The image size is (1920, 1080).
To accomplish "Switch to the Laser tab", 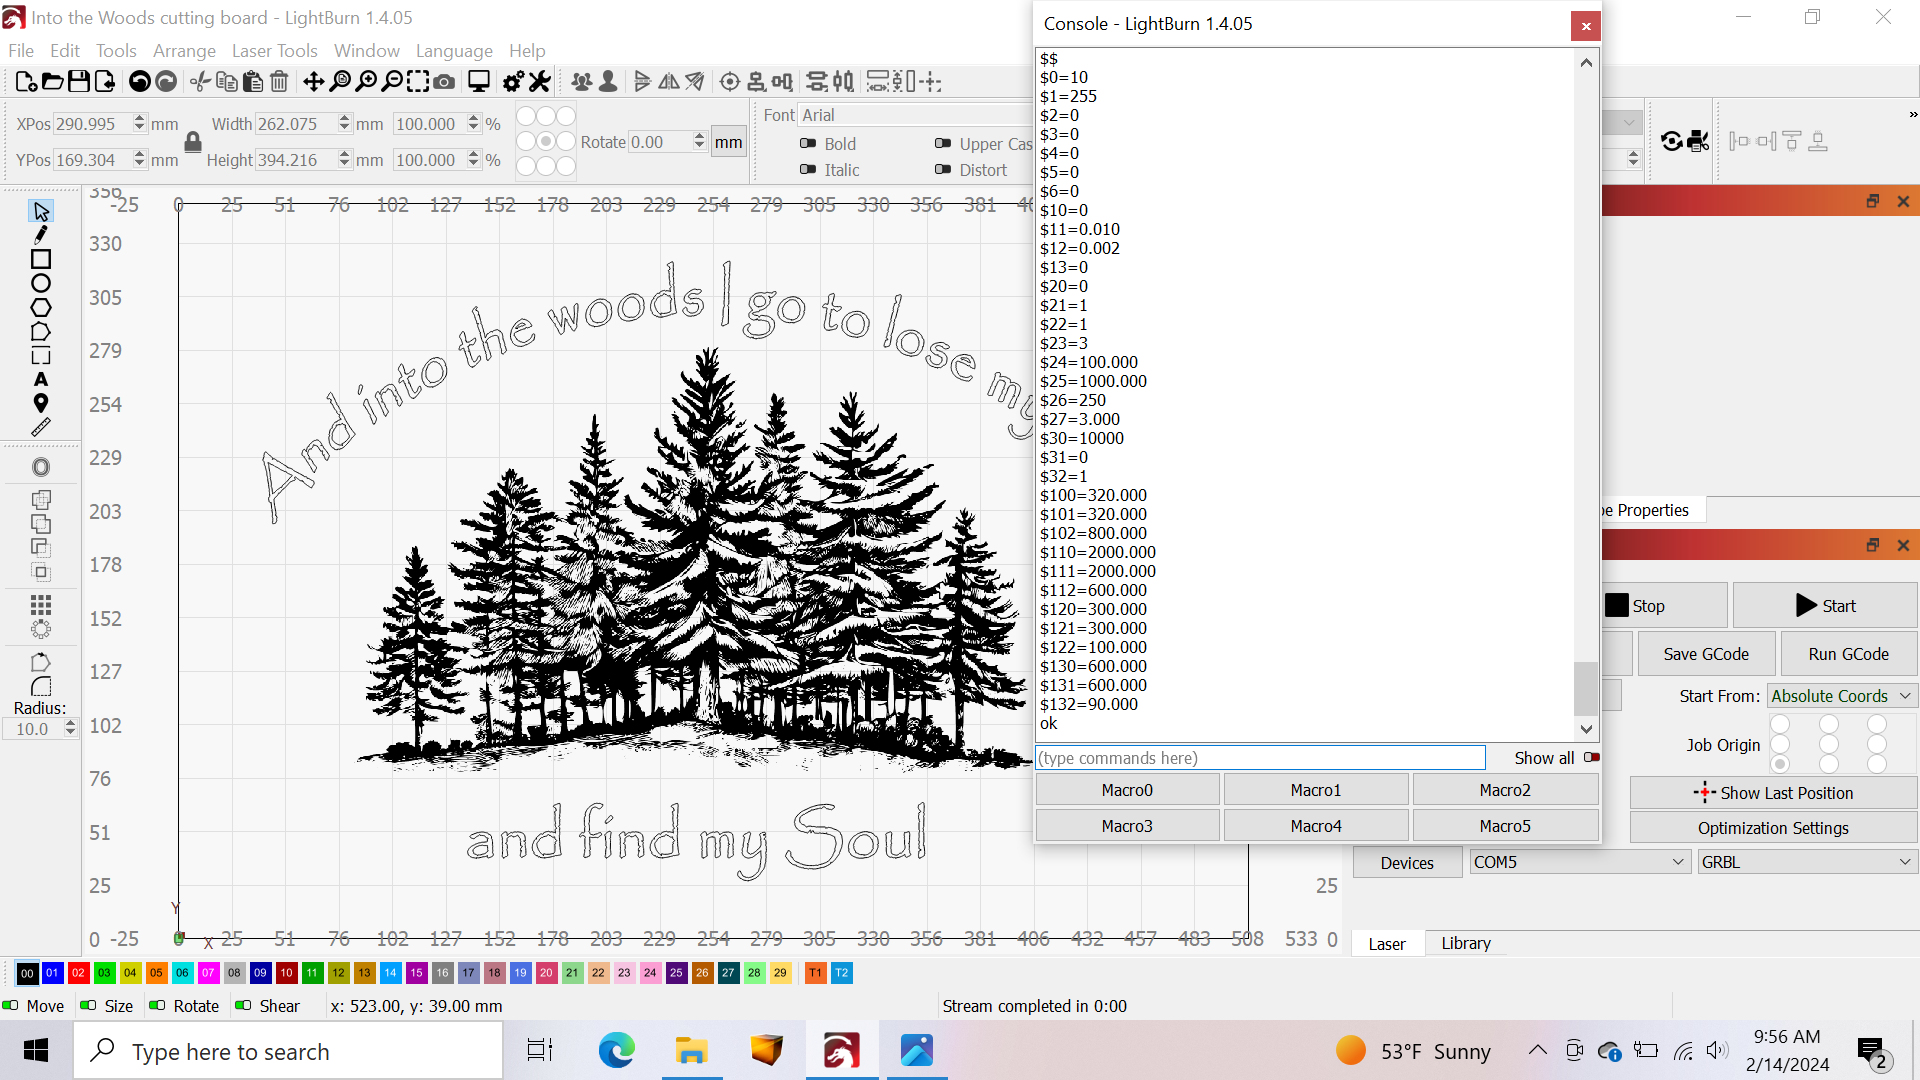I will click(1386, 943).
